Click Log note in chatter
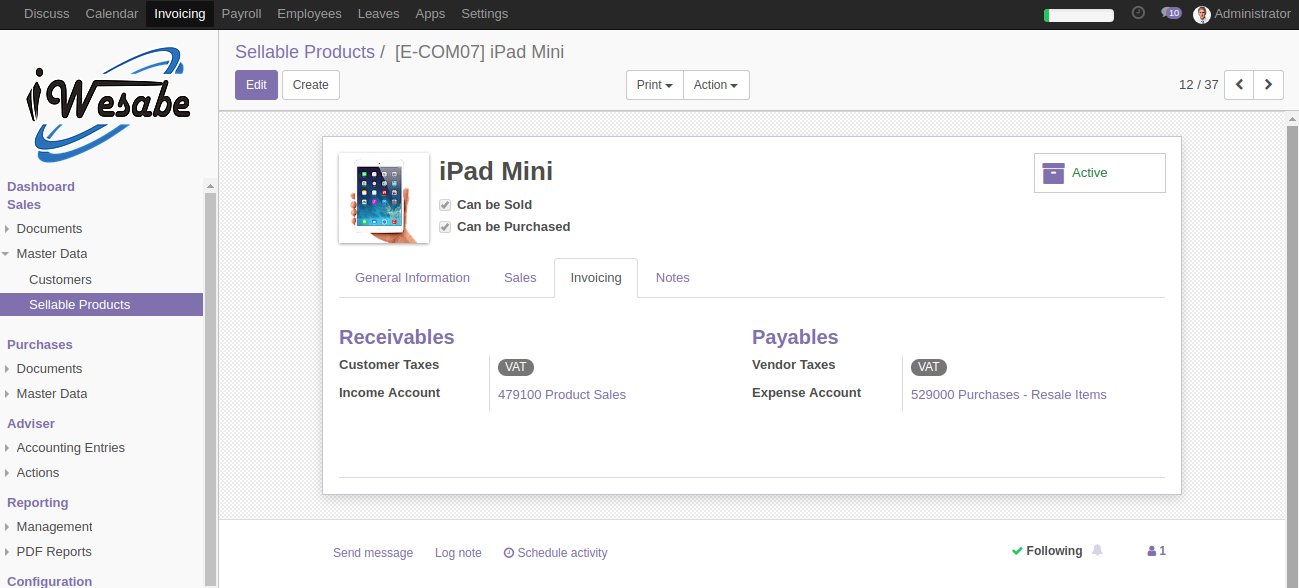 tap(458, 553)
